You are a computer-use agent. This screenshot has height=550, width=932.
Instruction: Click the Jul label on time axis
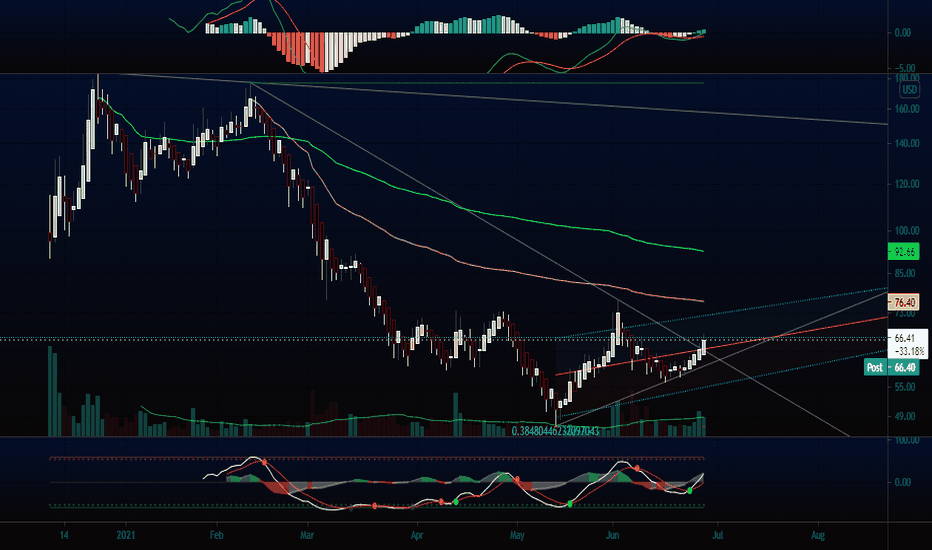click(x=717, y=535)
